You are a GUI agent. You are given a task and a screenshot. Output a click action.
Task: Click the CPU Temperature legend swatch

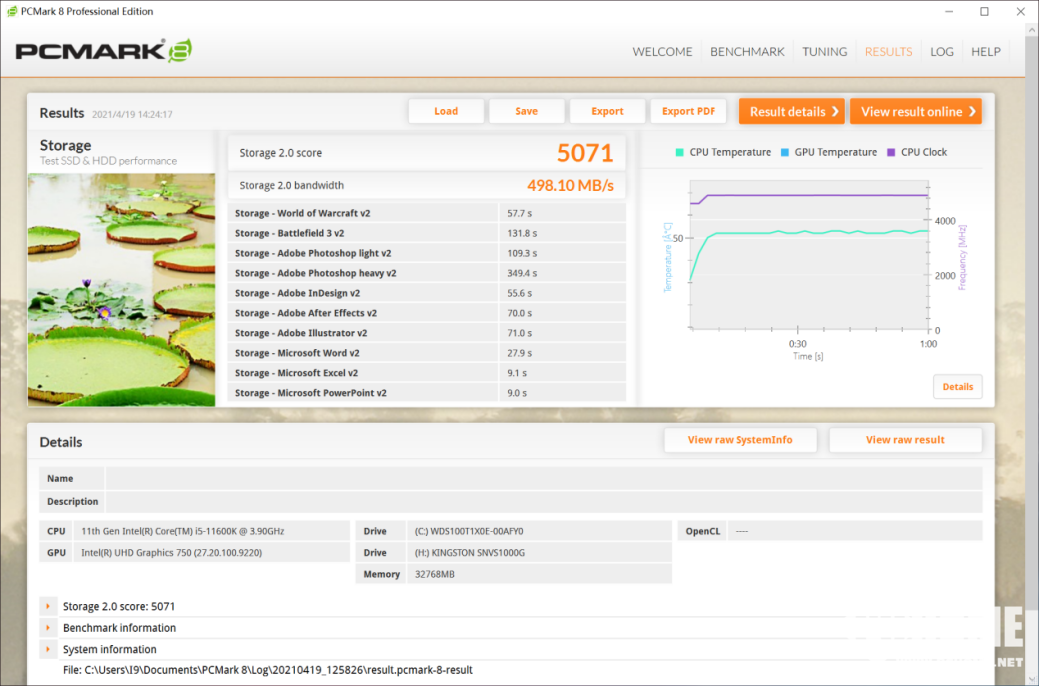click(679, 152)
